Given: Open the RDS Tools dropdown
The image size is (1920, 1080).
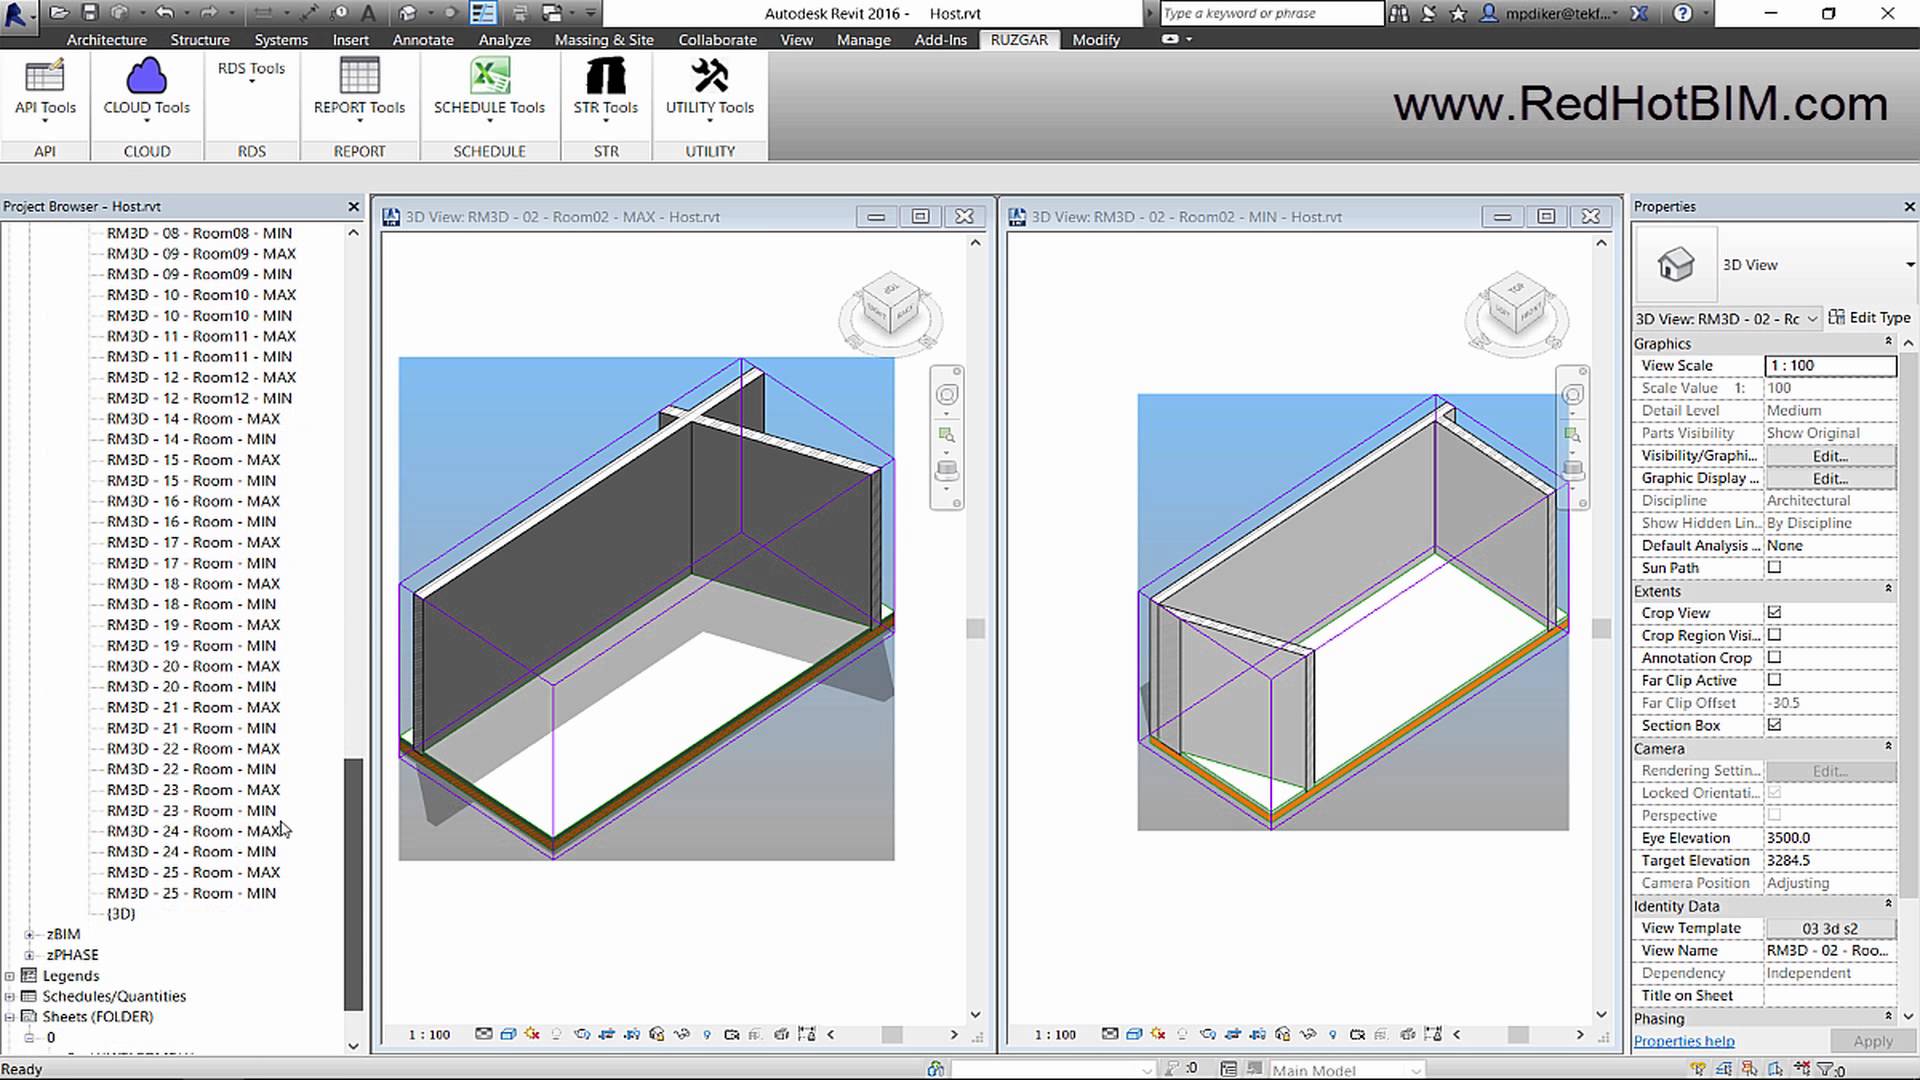Looking at the screenshot, I should 251,72.
